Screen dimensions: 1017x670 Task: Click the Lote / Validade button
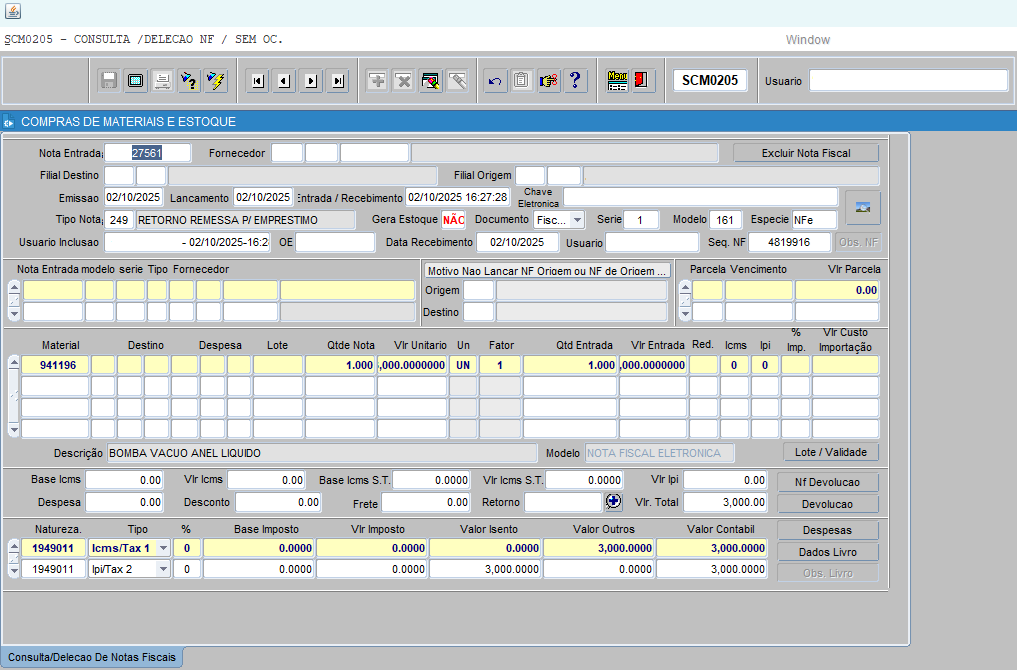[x=830, y=452]
